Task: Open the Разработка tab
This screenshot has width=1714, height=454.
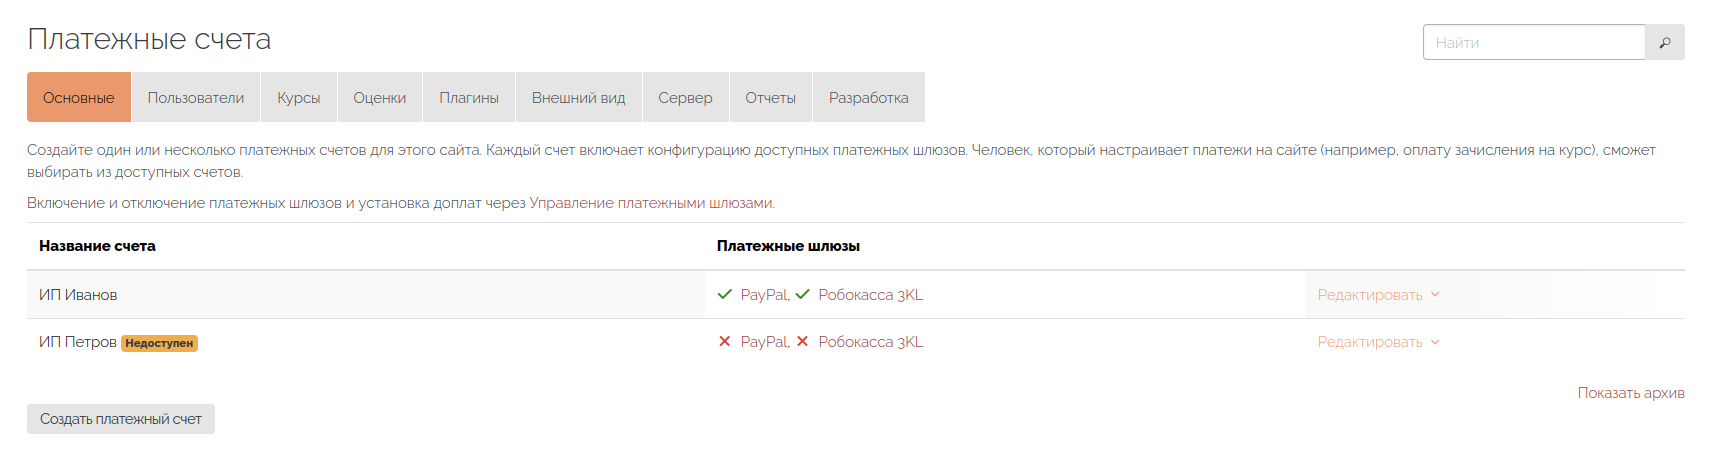Action: pyautogui.click(x=868, y=98)
